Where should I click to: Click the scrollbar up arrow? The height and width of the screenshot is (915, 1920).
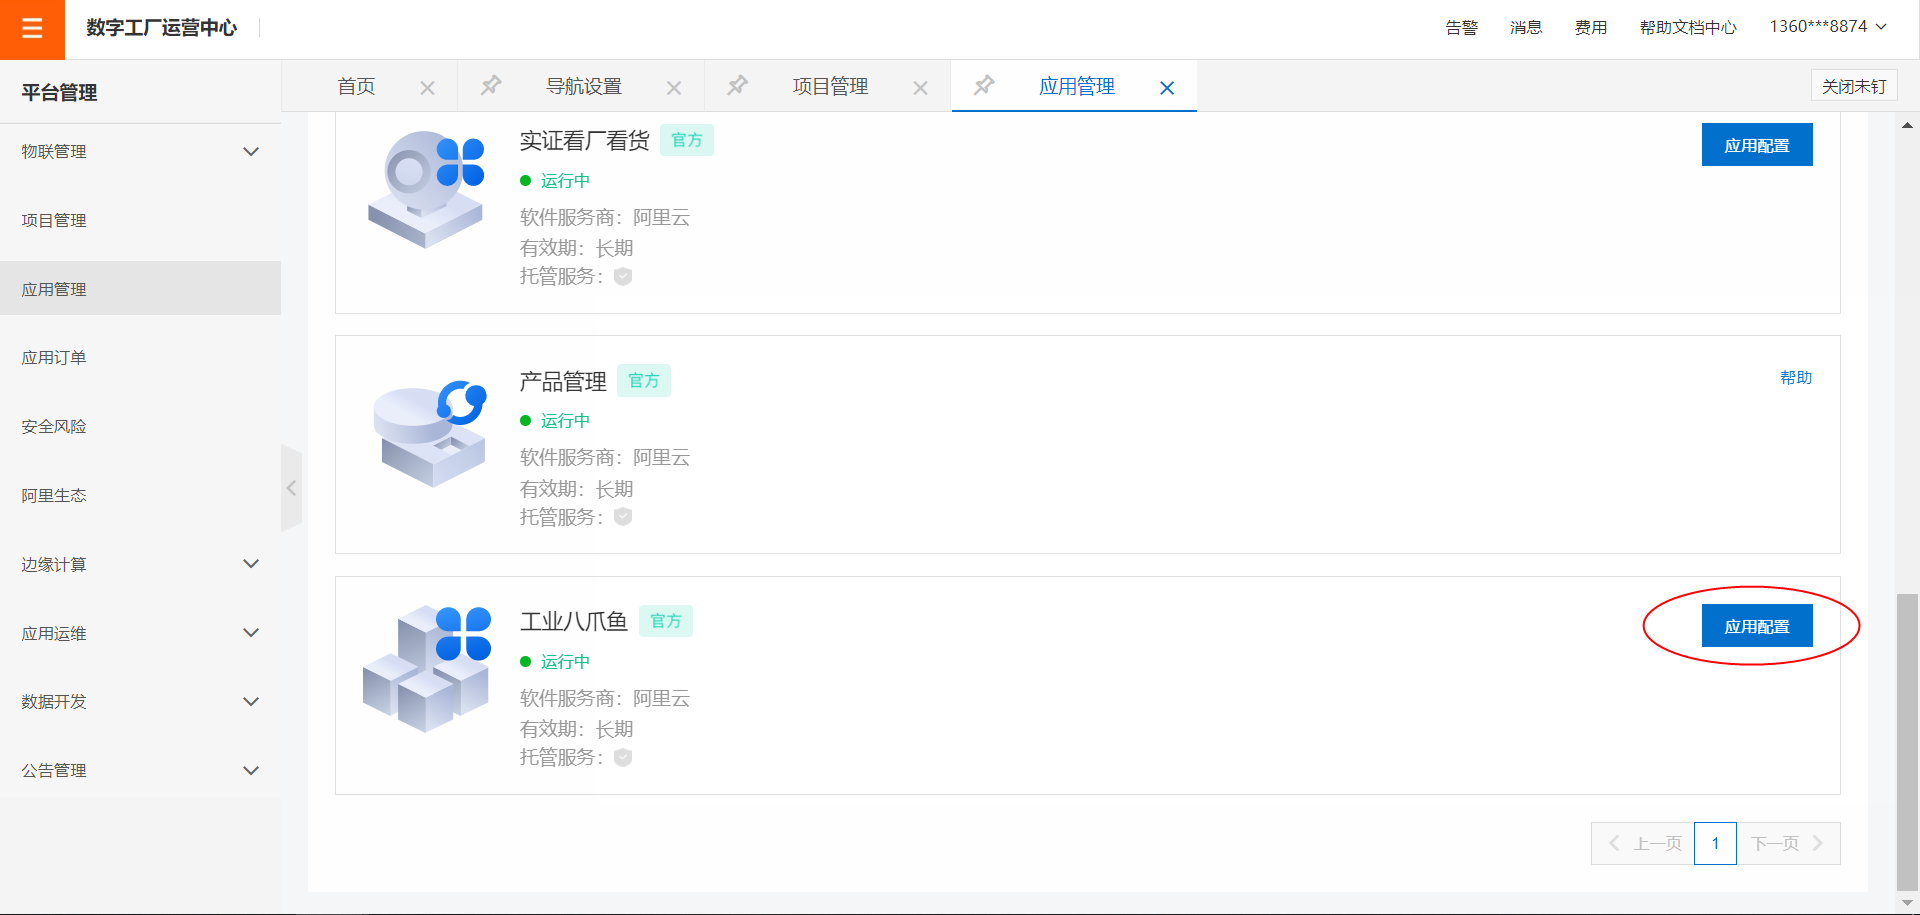[1907, 125]
